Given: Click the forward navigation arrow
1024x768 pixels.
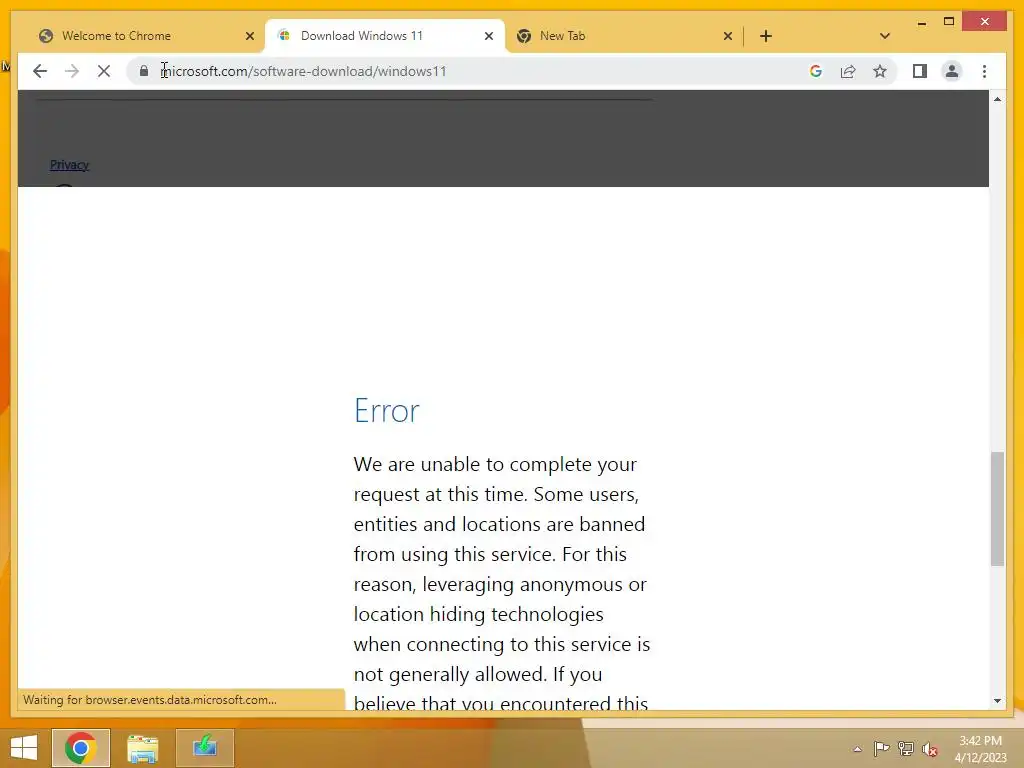Looking at the screenshot, I should (72, 71).
